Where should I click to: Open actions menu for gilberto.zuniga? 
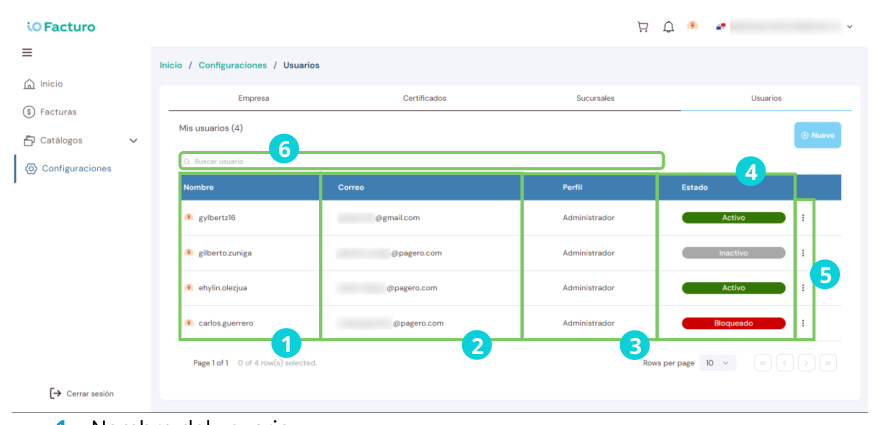[x=803, y=253]
